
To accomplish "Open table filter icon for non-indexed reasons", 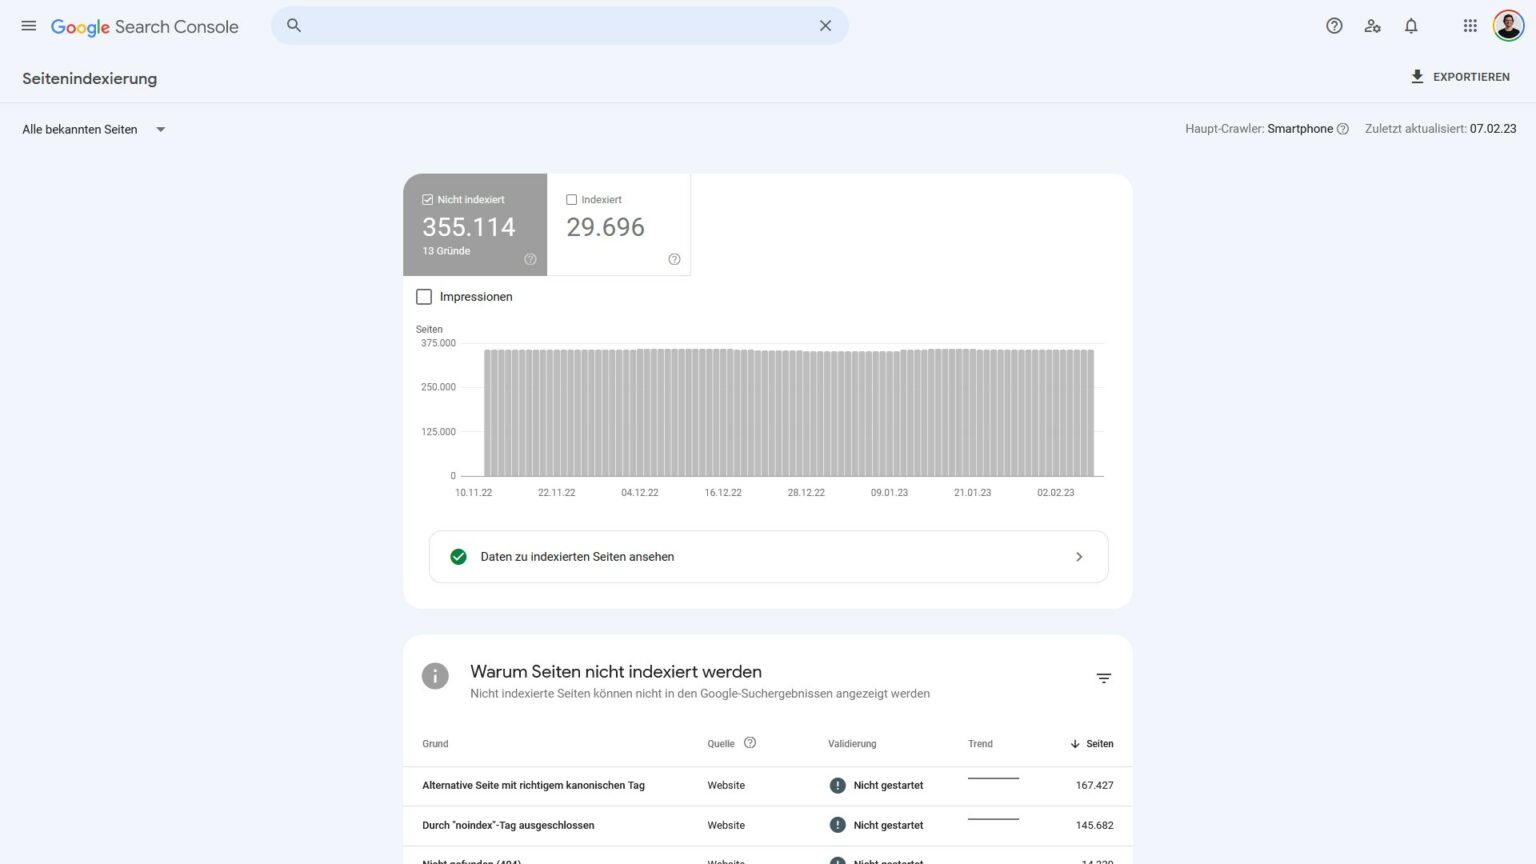I will [x=1103, y=678].
